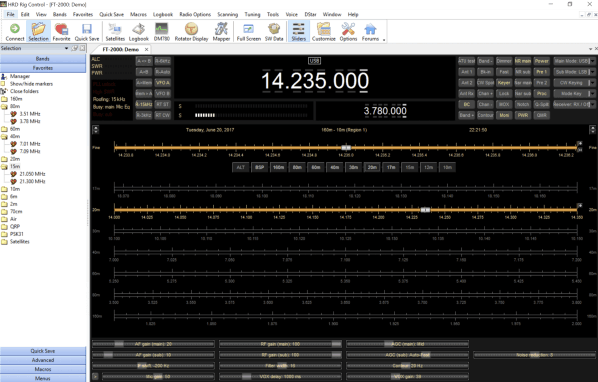
Task: Open the CW Keying dropdown
Action: click(x=574, y=83)
